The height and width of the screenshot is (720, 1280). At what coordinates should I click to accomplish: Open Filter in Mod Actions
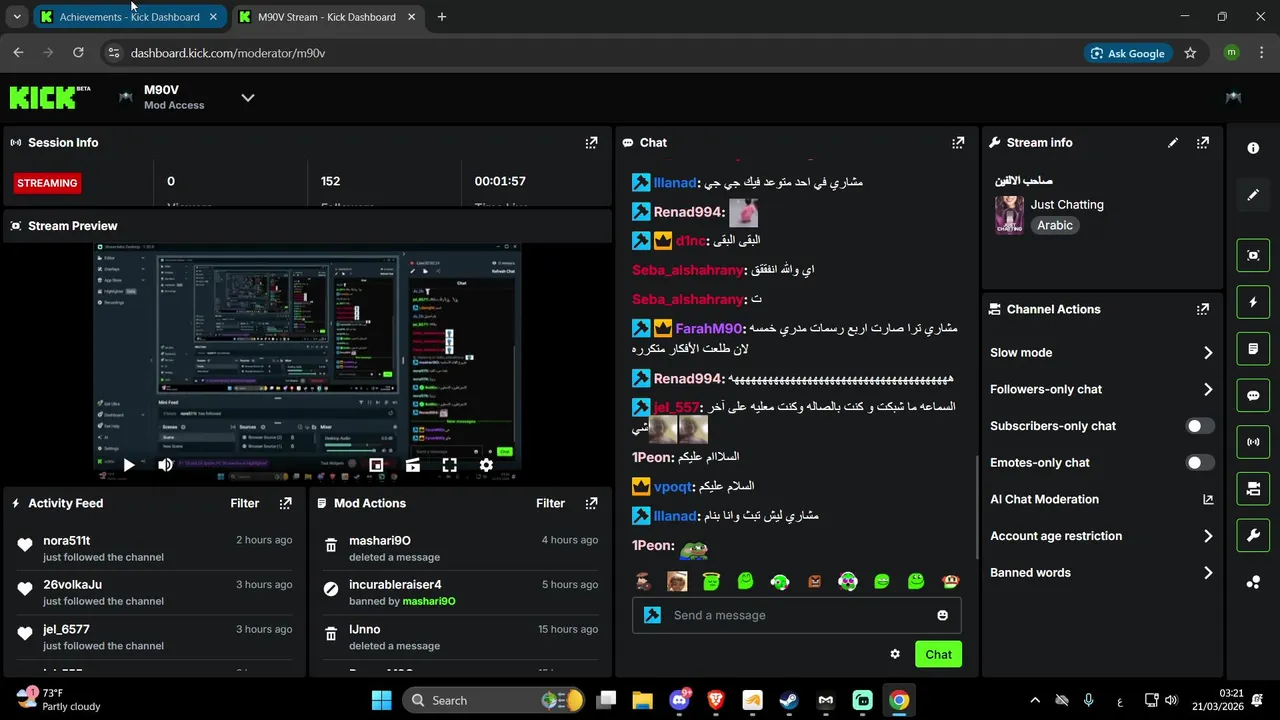(550, 503)
